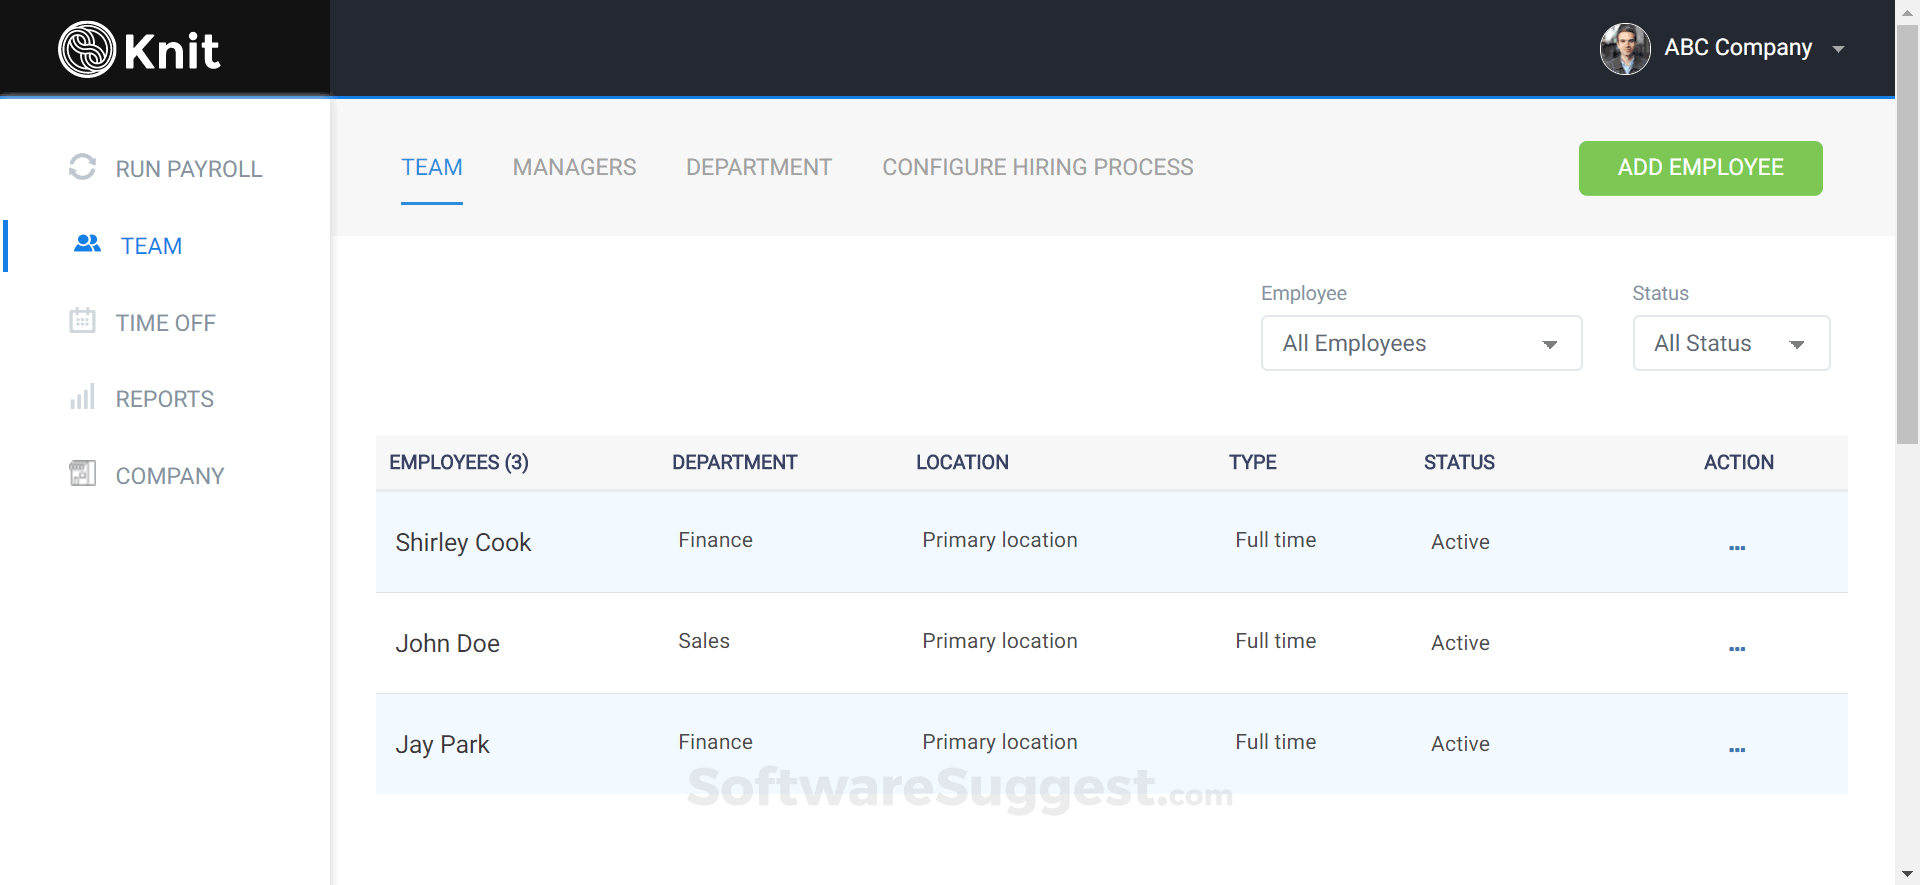Click the Knit logo
Image resolution: width=1920 pixels, height=885 pixels.
click(x=139, y=49)
